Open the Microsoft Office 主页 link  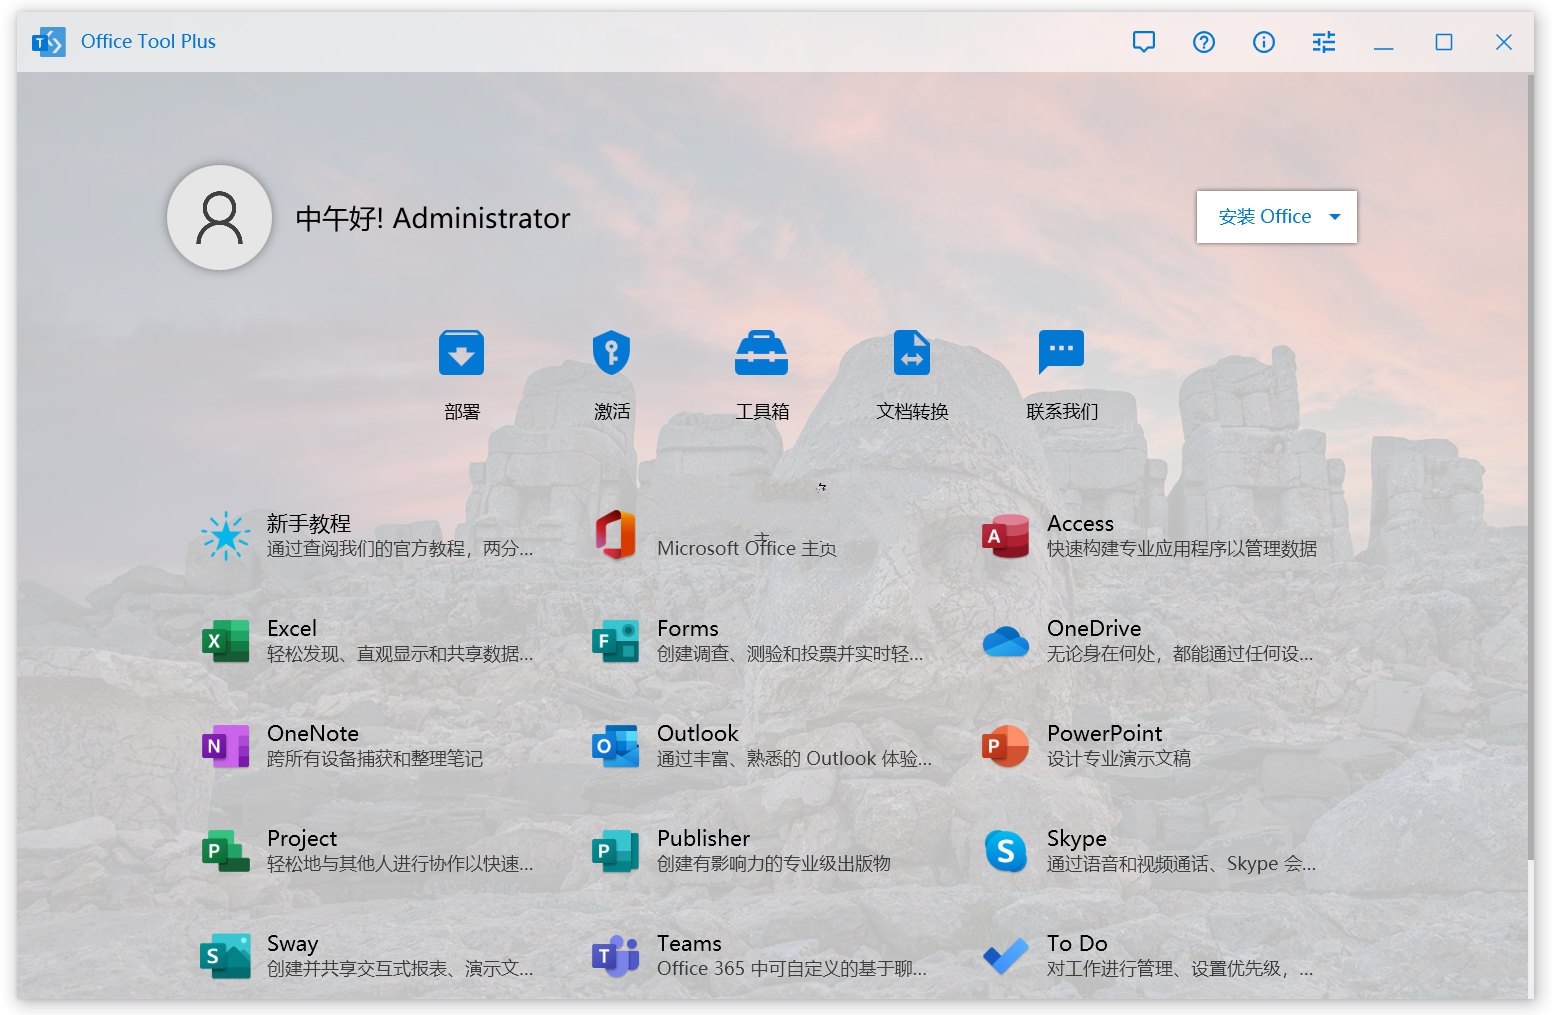click(x=746, y=548)
